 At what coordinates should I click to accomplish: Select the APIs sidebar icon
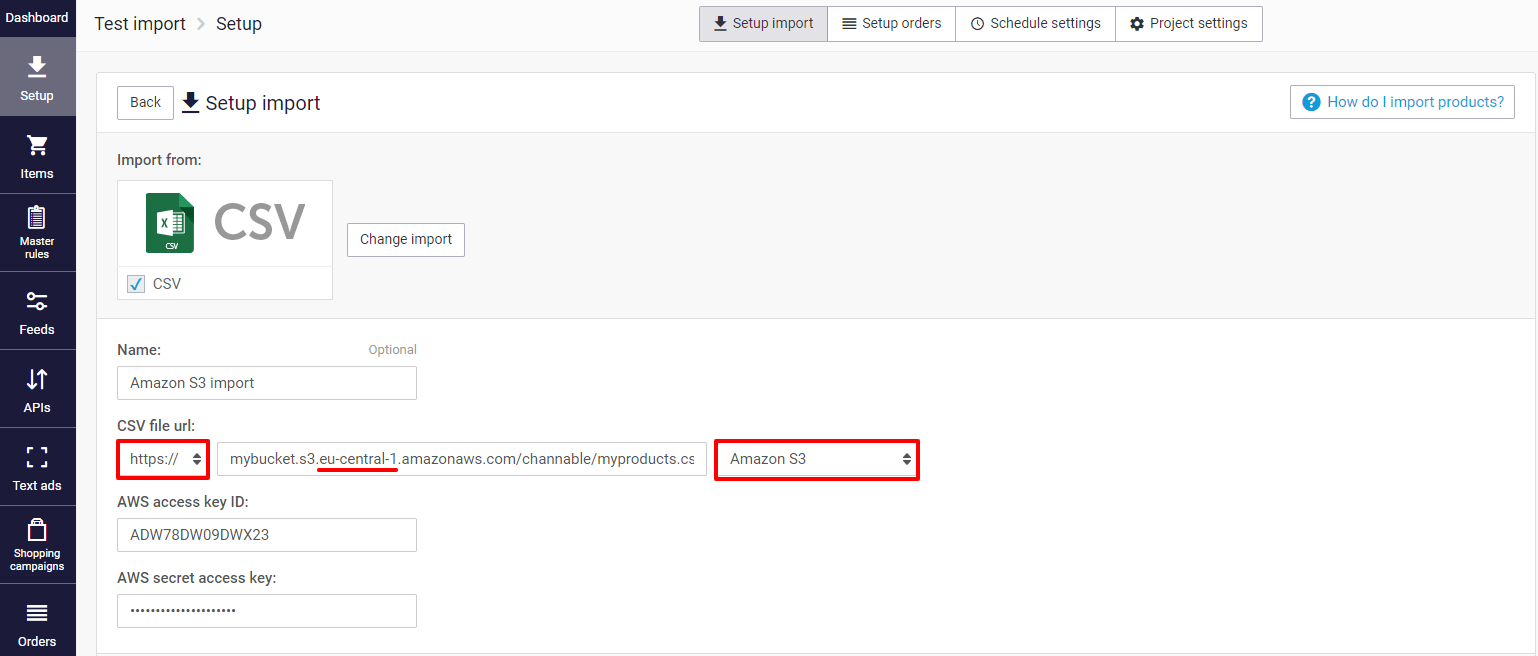[37, 380]
